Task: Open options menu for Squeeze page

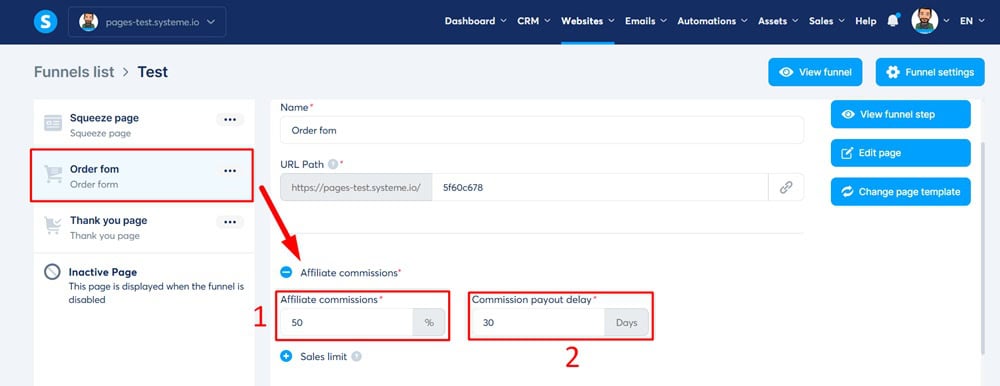Action: [230, 119]
